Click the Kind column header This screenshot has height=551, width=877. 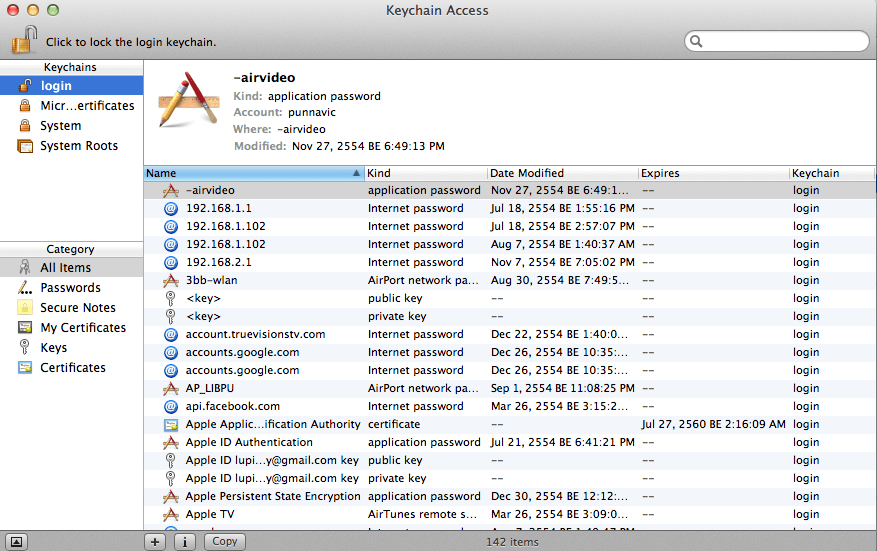pyautogui.click(x=425, y=173)
